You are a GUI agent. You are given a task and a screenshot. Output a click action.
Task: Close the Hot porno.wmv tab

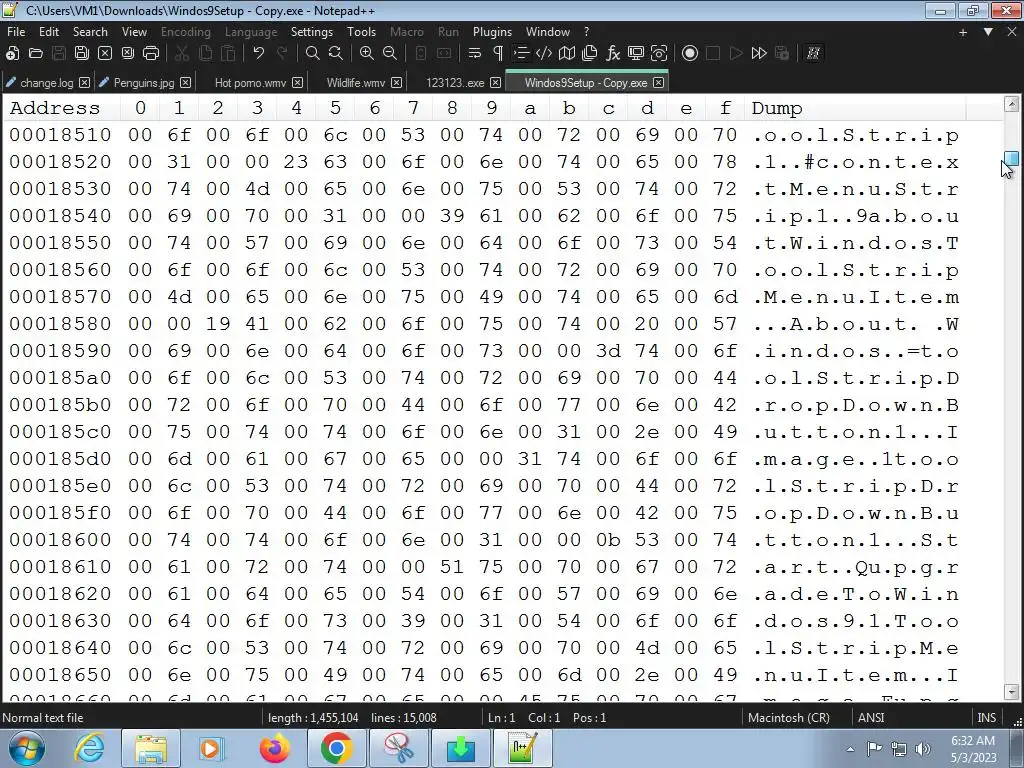(x=298, y=83)
